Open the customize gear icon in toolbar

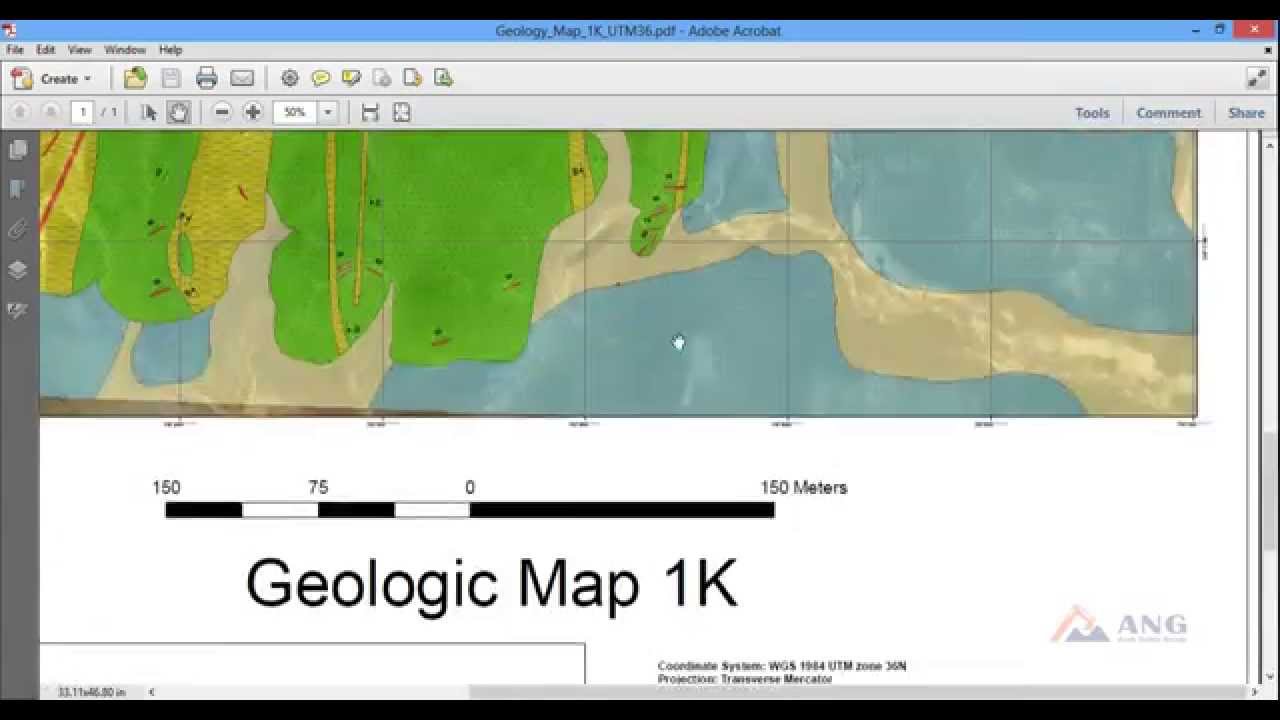290,78
